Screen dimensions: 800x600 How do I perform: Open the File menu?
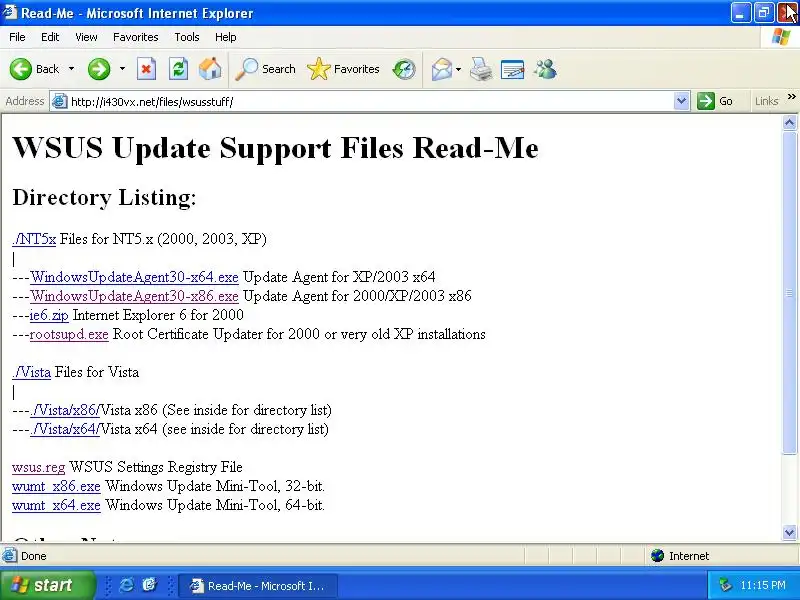pyautogui.click(x=17, y=37)
